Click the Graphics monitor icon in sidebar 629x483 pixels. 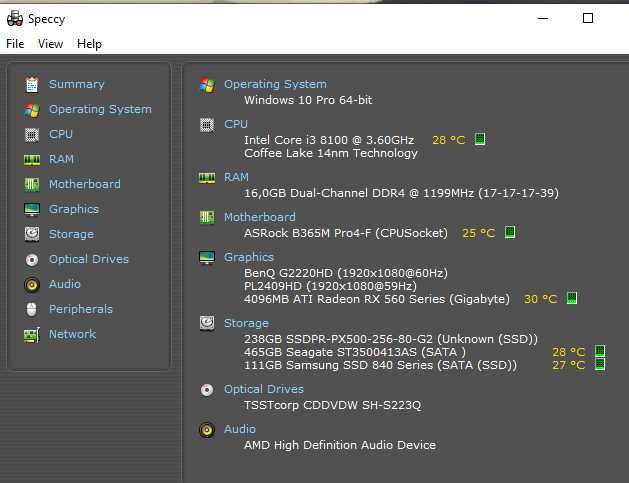(32, 209)
